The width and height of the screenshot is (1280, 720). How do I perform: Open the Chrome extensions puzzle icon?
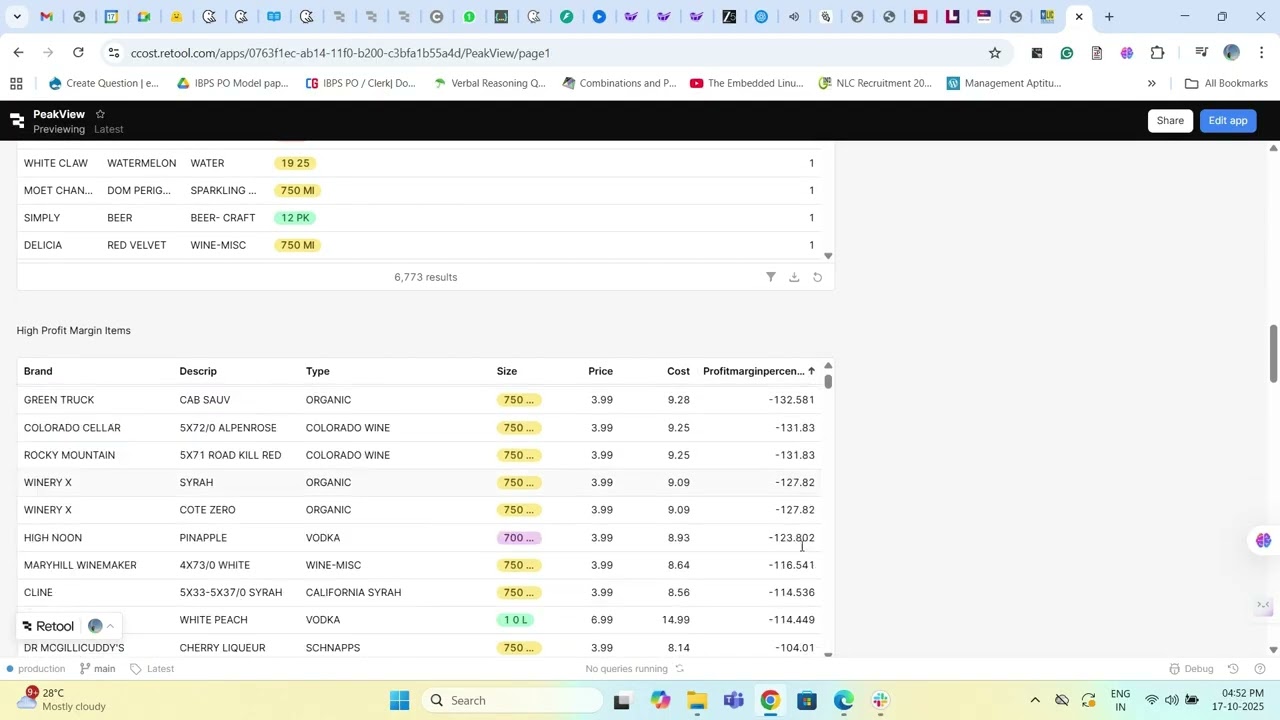tap(1157, 53)
